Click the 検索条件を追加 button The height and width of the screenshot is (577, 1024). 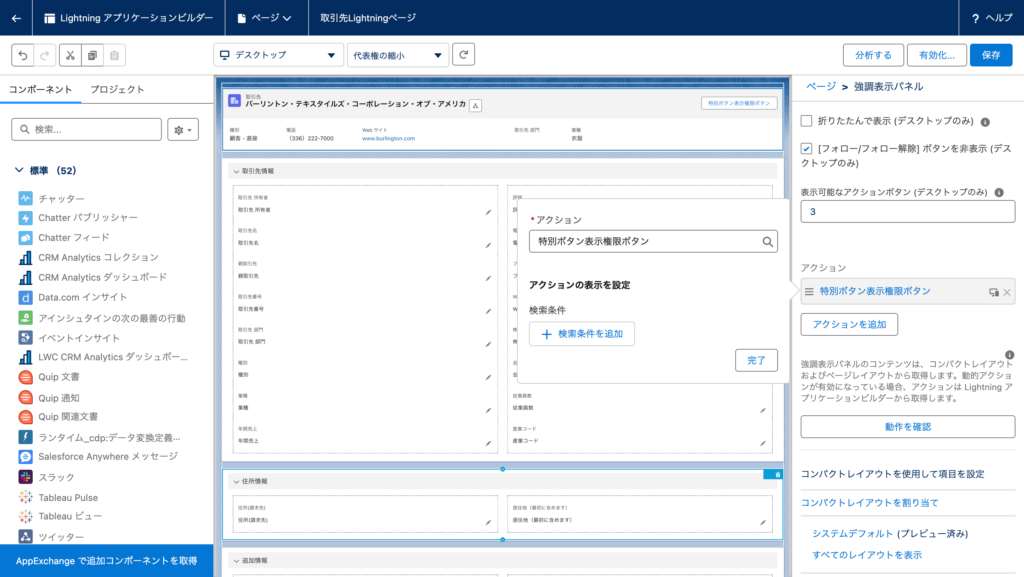click(x=582, y=334)
